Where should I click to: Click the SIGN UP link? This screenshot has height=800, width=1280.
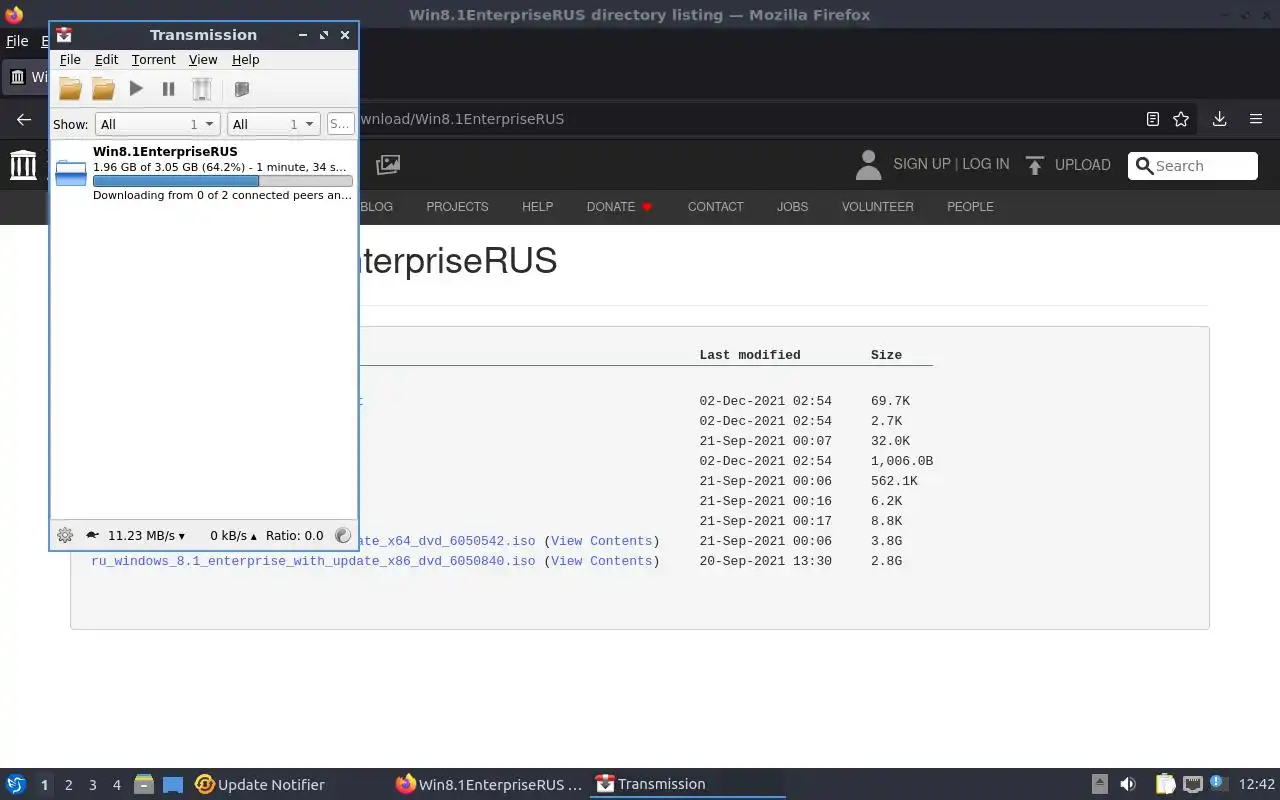tap(922, 164)
